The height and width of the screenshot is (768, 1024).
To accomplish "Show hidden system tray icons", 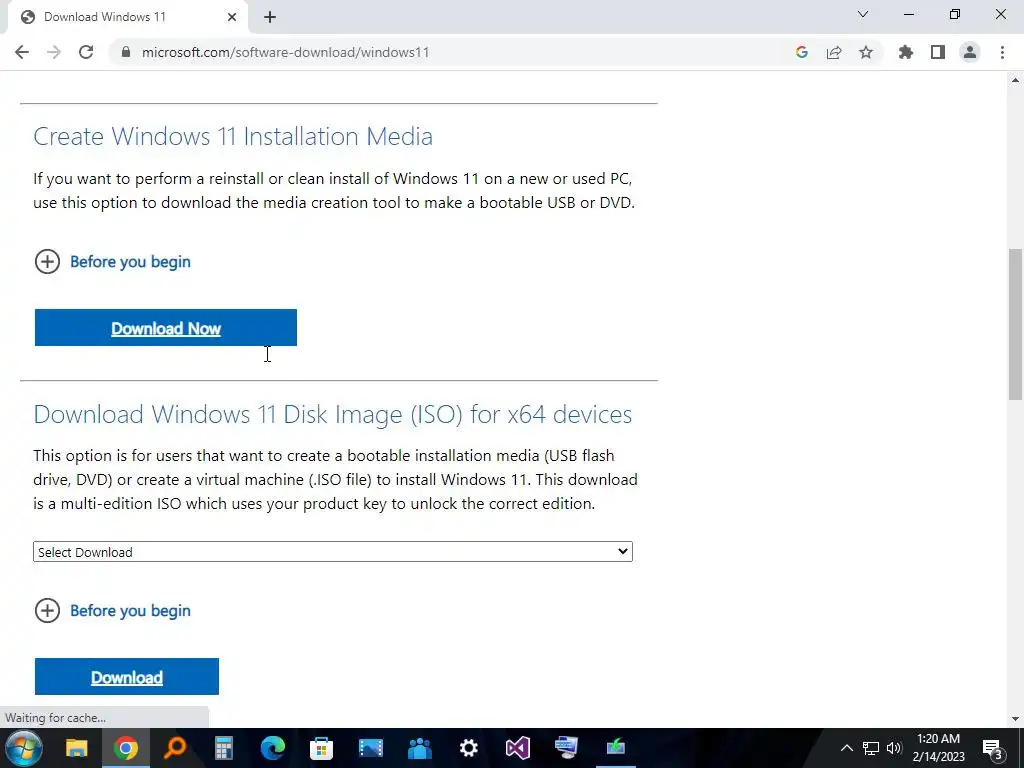I will coord(846,748).
